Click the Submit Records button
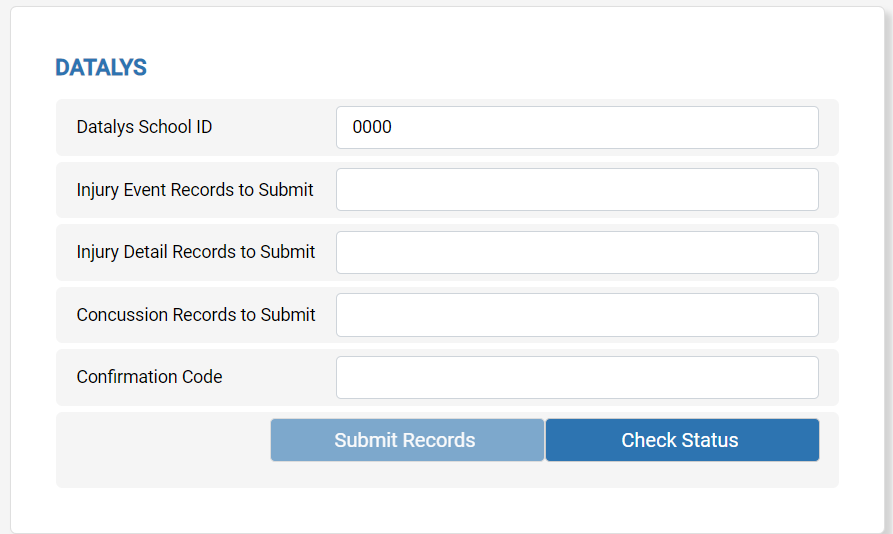This screenshot has width=893, height=534. (x=407, y=440)
